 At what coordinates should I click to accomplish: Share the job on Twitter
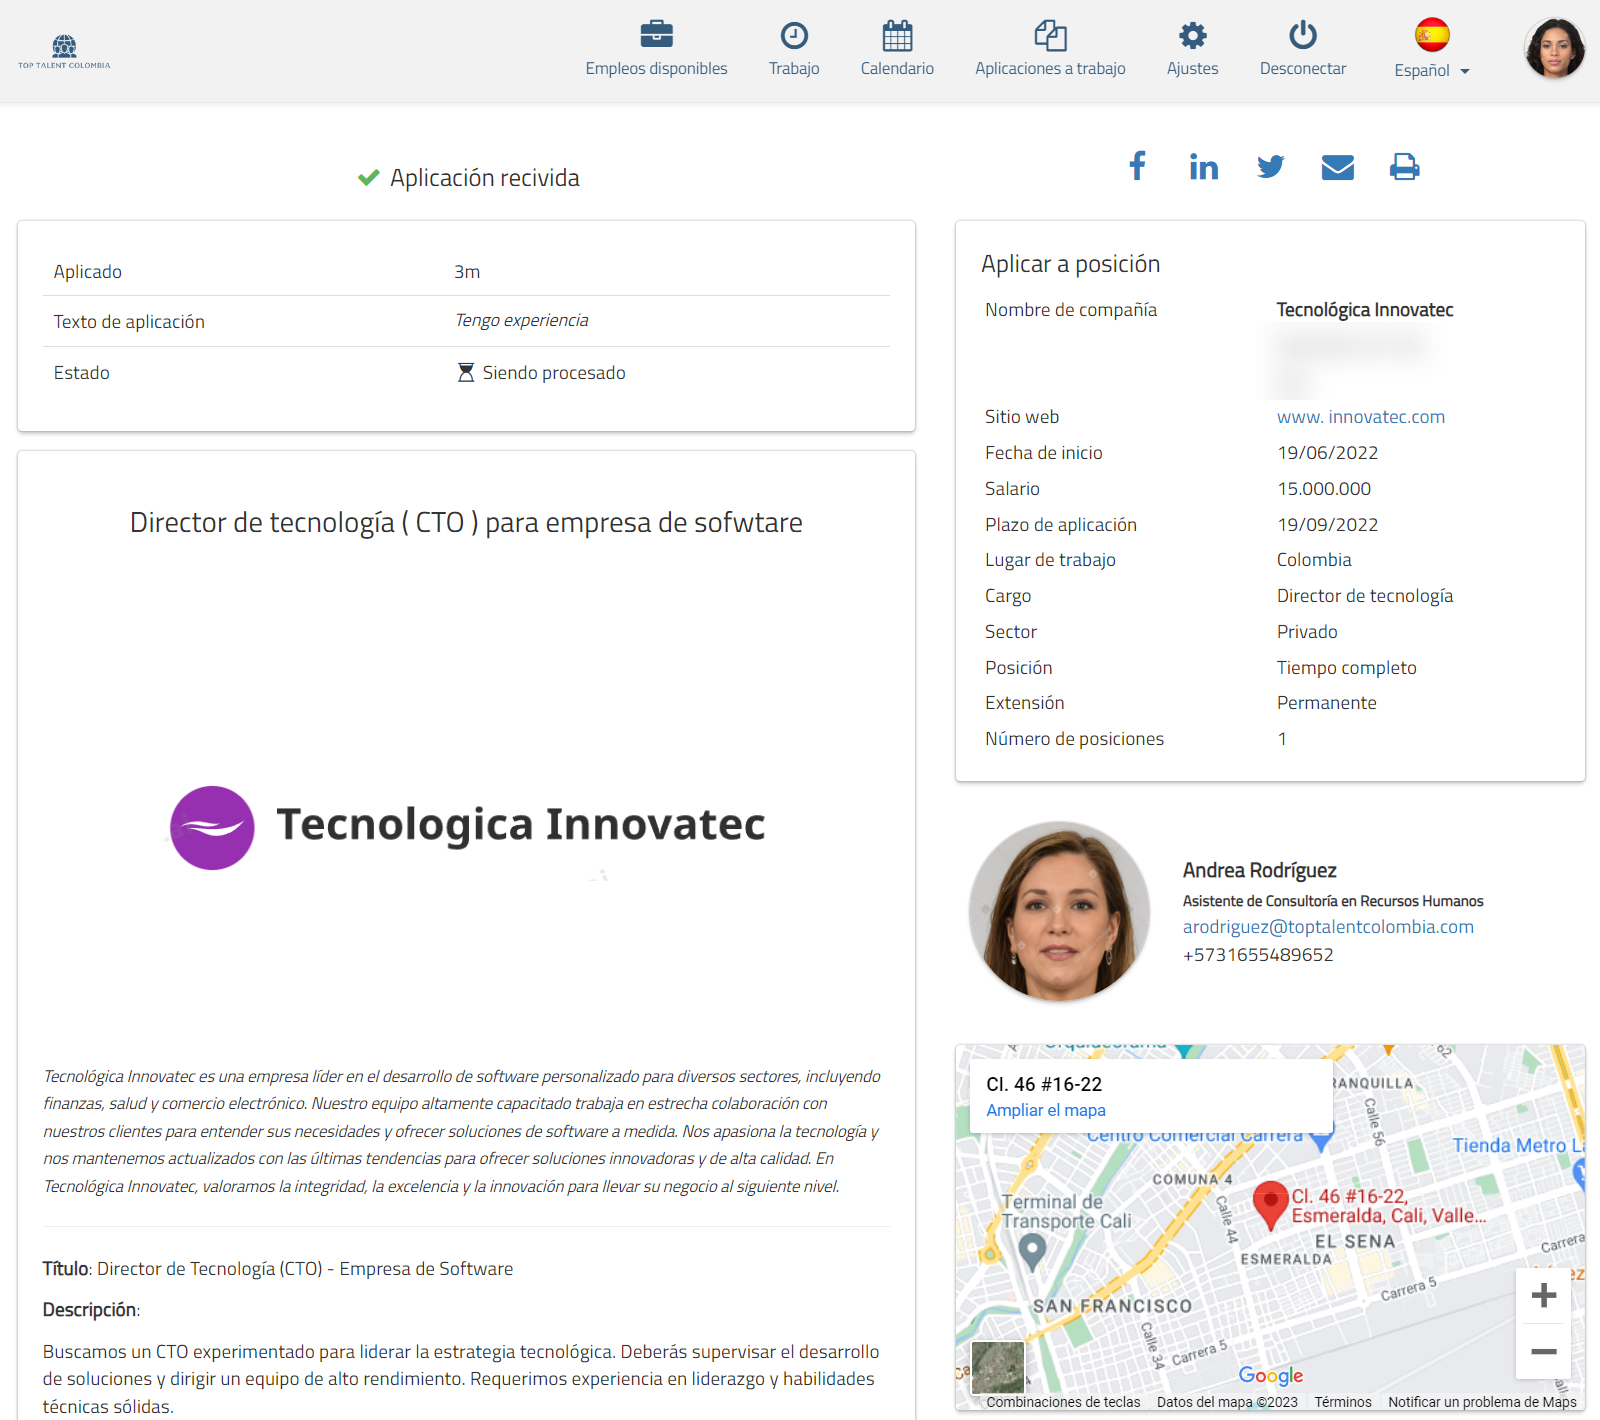pyautogui.click(x=1271, y=166)
